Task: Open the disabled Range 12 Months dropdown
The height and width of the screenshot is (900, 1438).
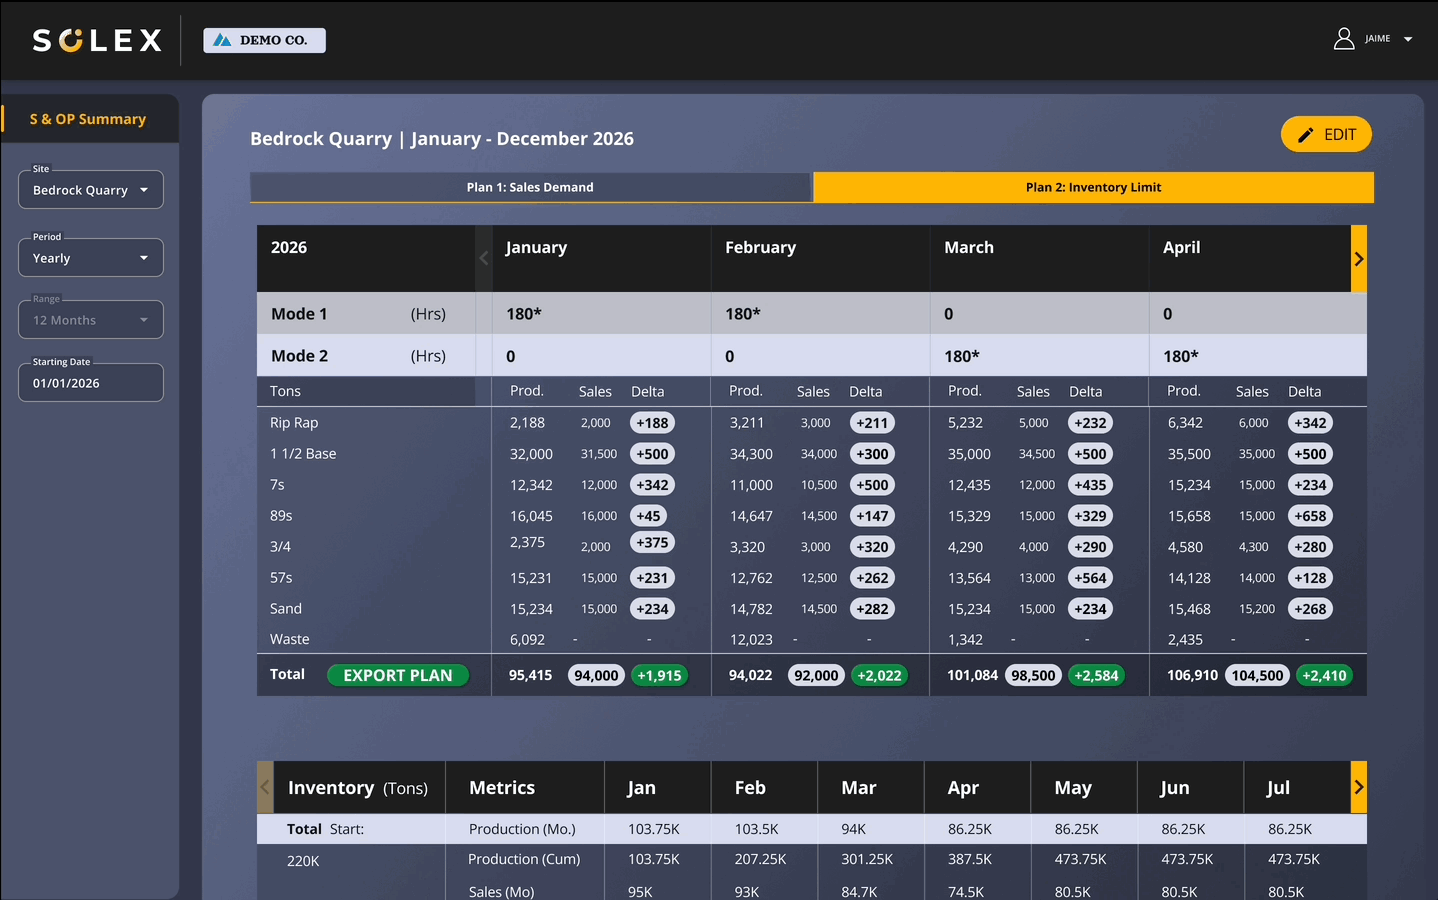Action: 91,320
